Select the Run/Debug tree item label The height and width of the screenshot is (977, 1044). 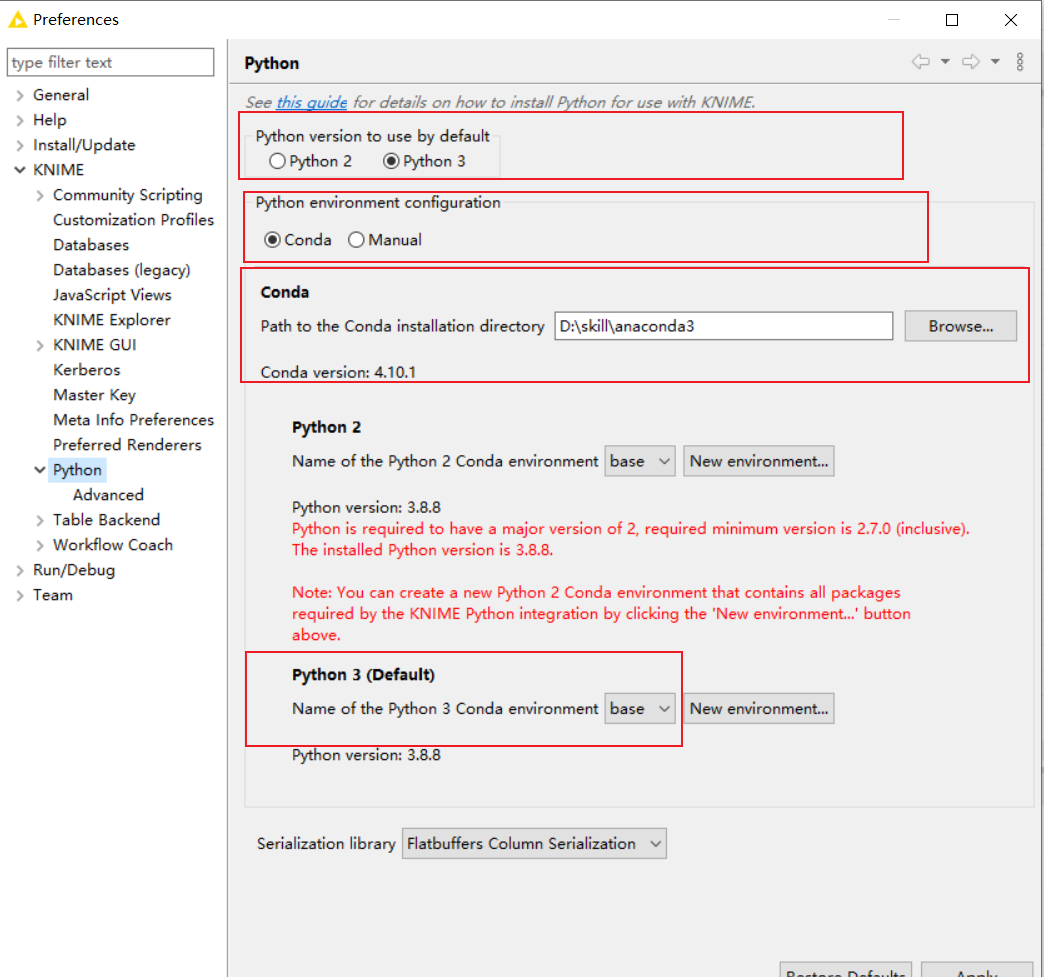click(74, 571)
